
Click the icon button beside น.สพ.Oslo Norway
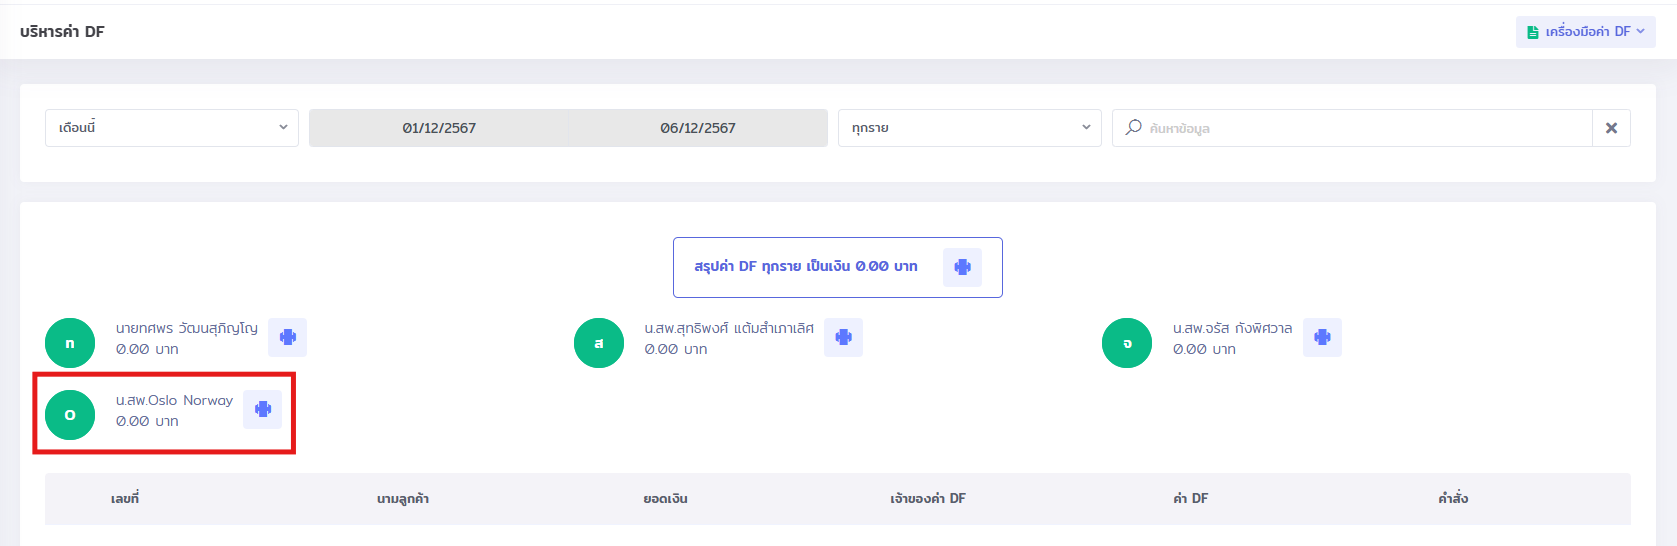tap(262, 410)
